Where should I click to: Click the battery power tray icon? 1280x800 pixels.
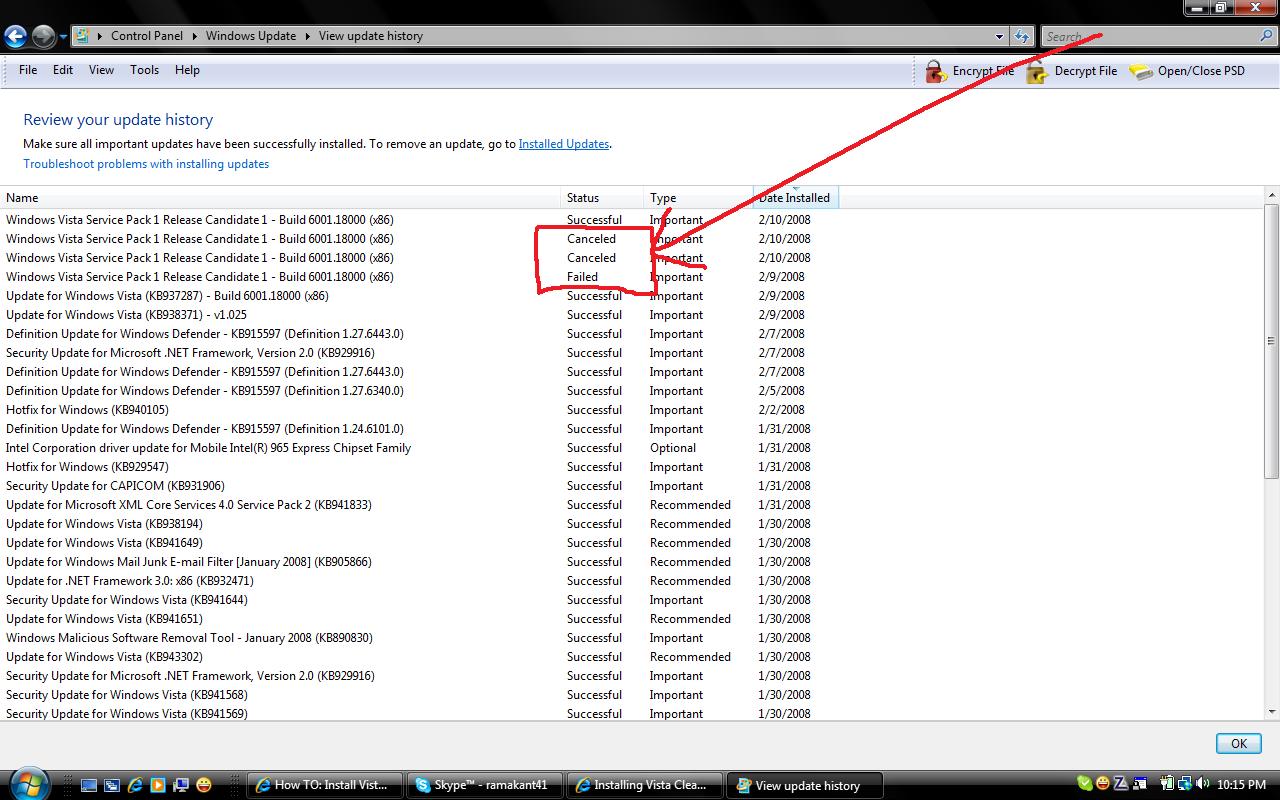point(1166,784)
